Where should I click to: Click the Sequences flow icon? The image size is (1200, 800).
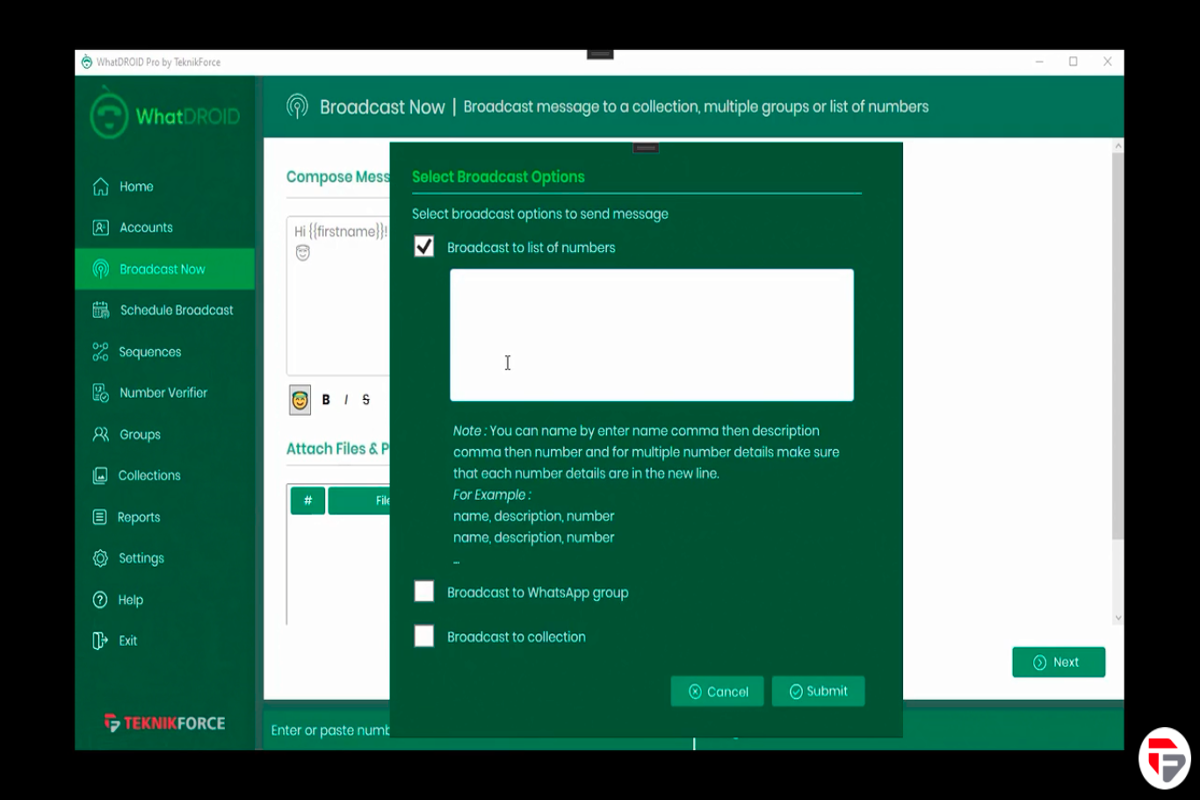coord(100,352)
